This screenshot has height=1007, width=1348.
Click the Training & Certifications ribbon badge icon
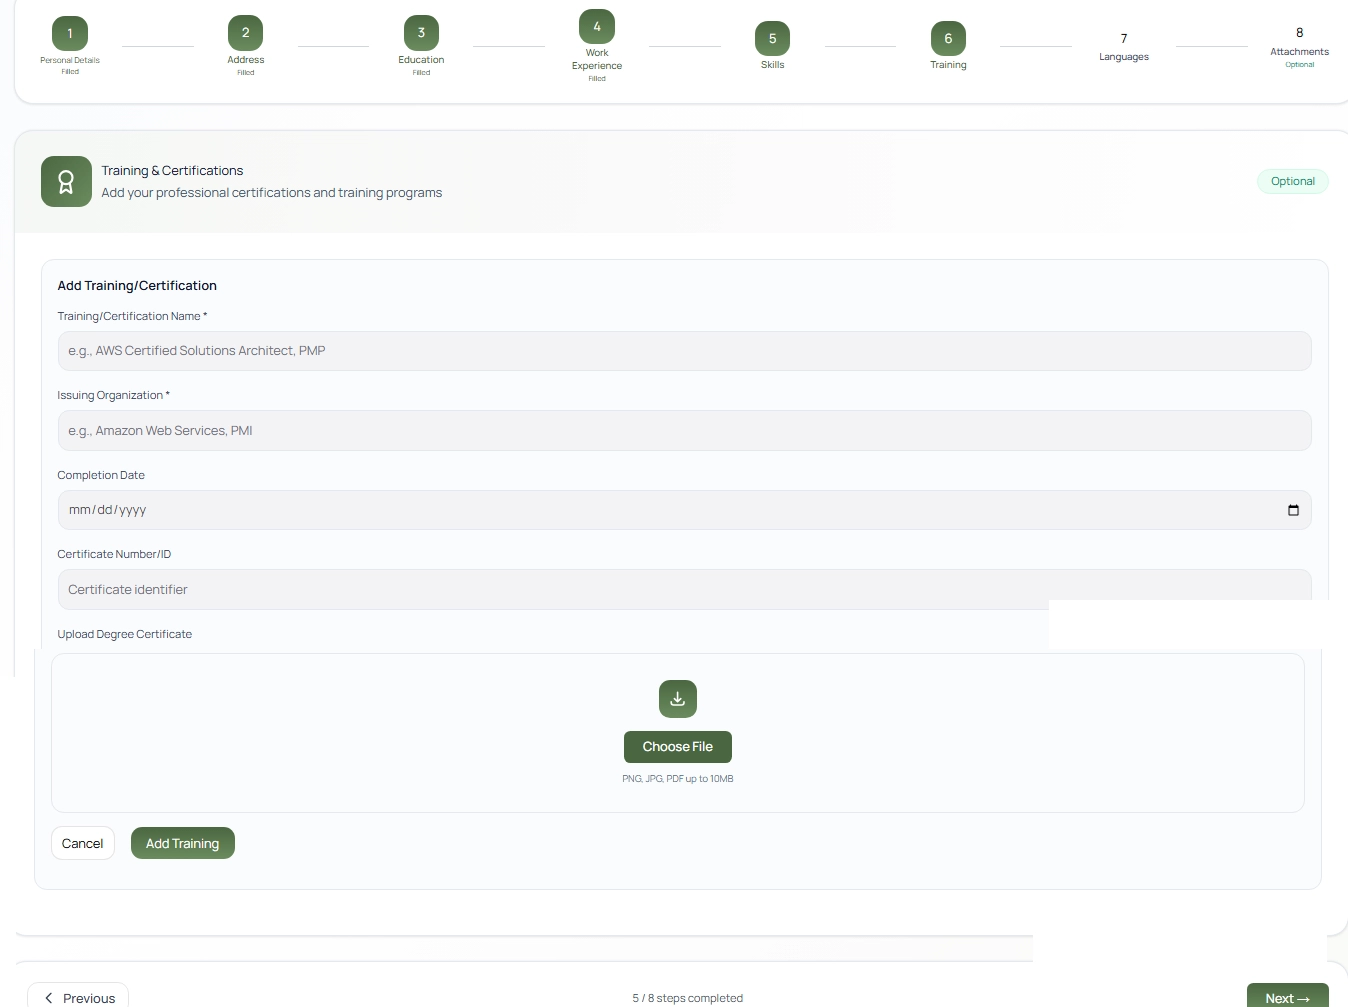tap(66, 182)
